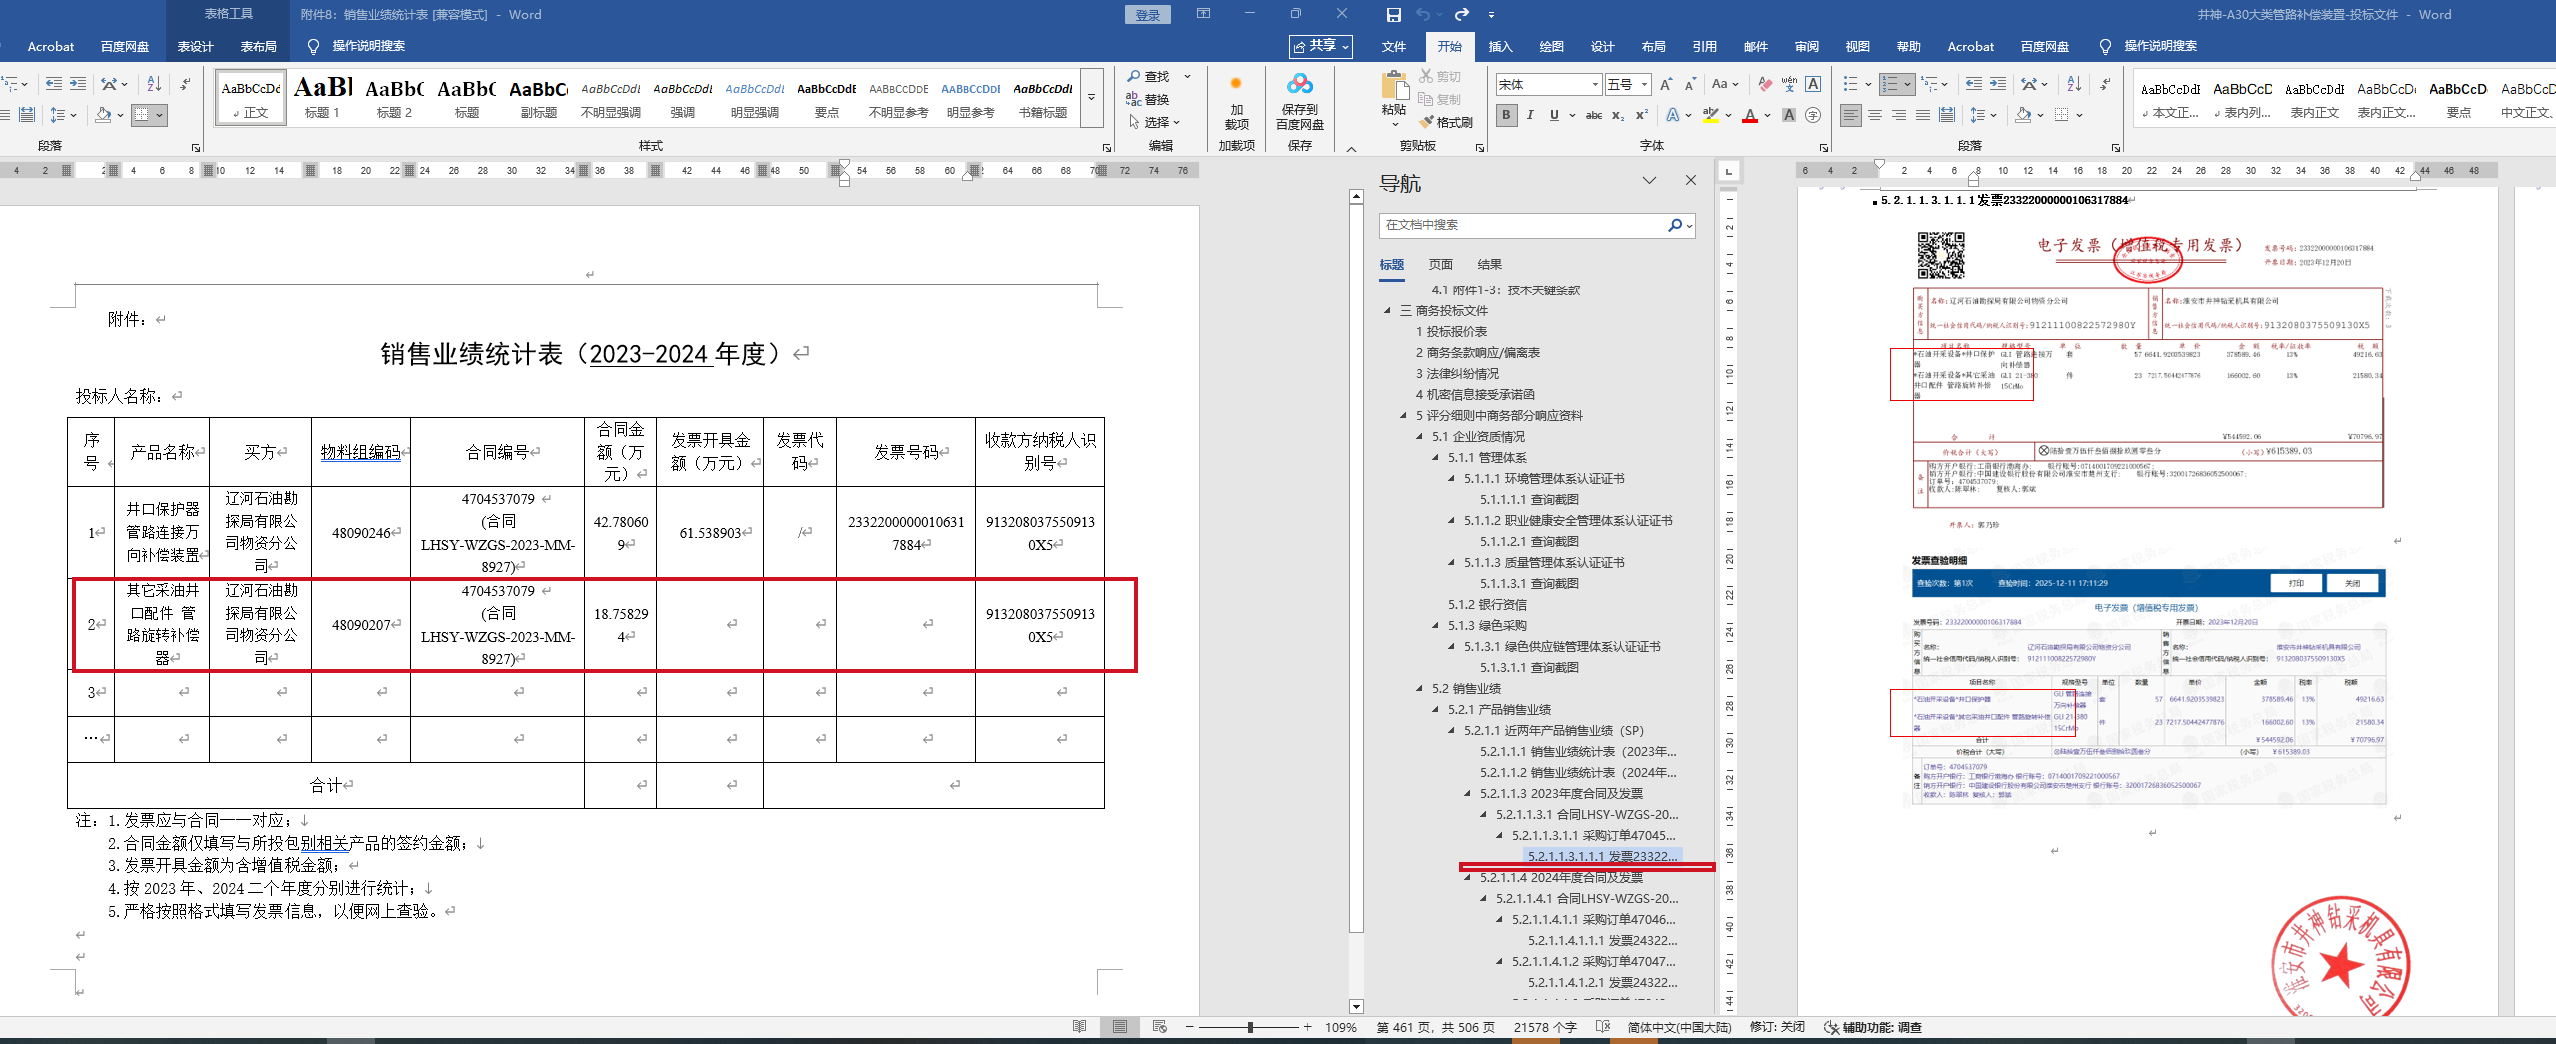Expand the styles gallery in the left window
The width and height of the screenshot is (2556, 1044).
point(1092,98)
